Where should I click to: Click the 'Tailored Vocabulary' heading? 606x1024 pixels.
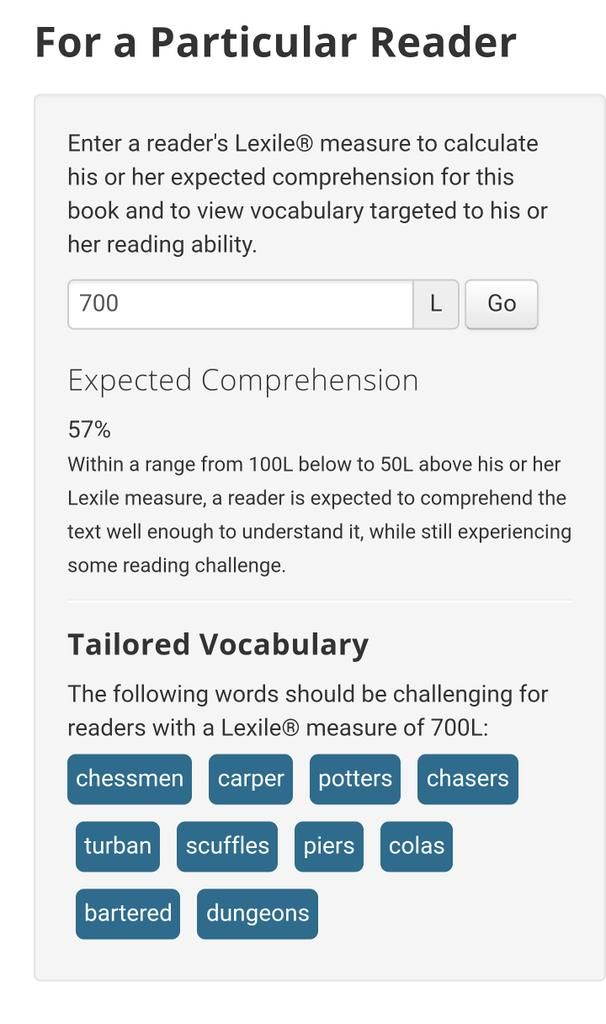218,644
